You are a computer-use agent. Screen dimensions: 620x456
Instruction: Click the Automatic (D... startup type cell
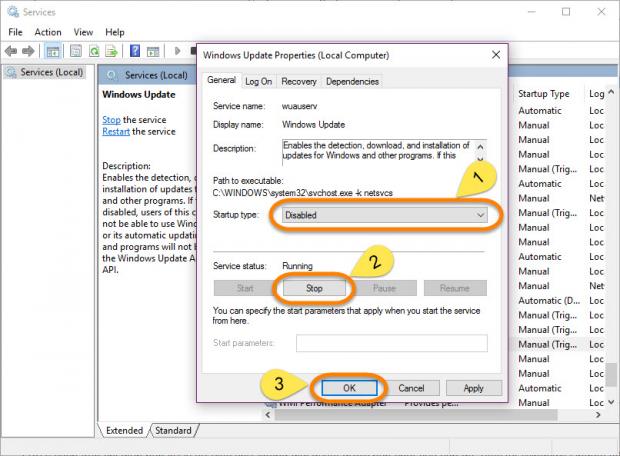(x=549, y=301)
